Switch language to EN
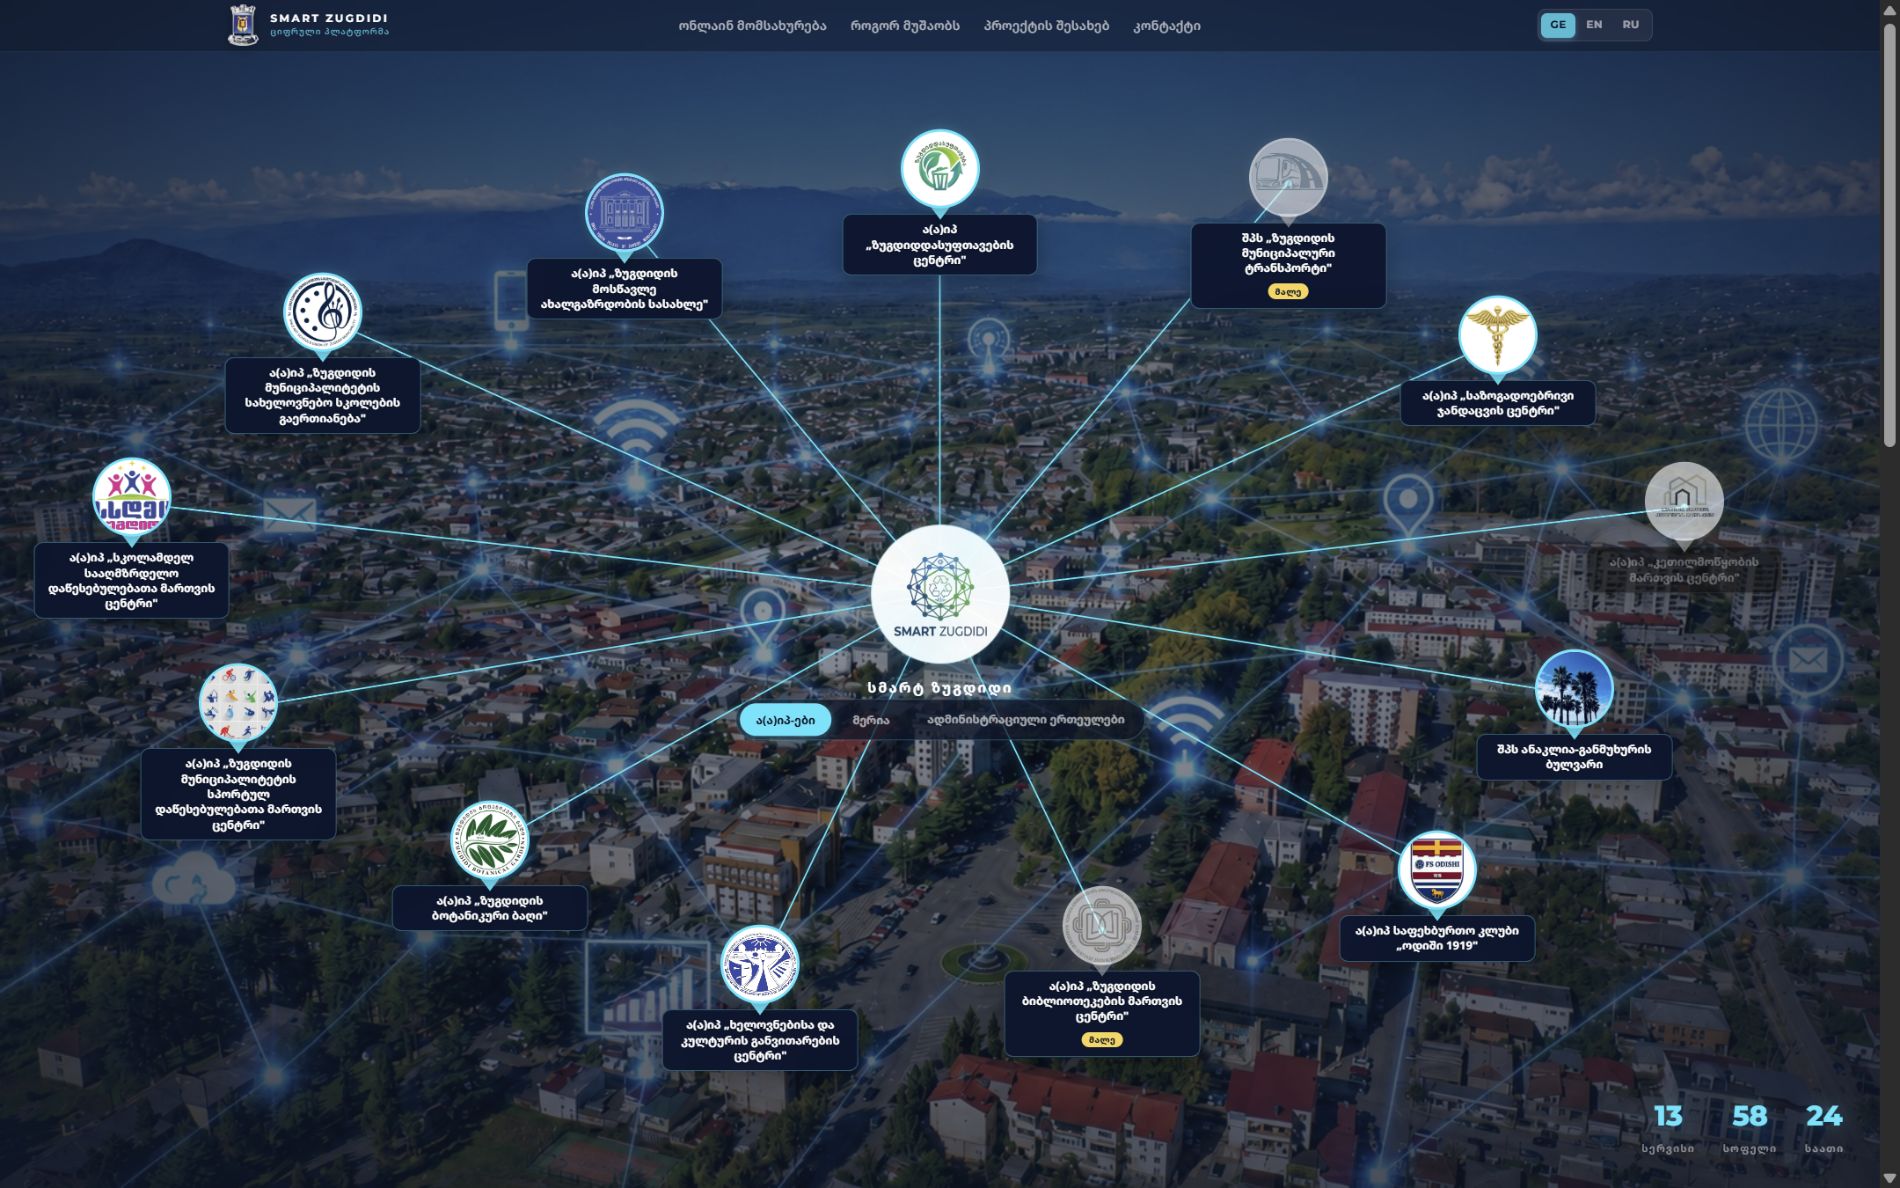1900x1188 pixels. 1594,25
